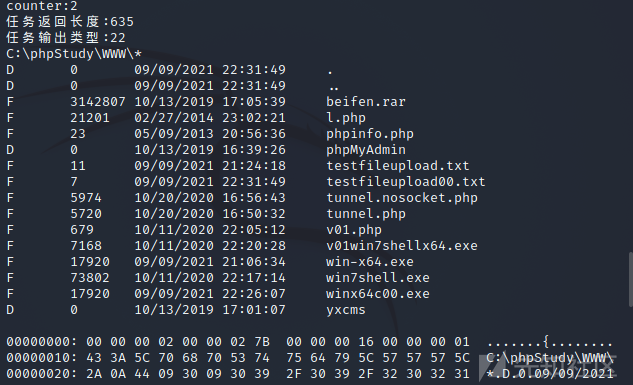Select winx64c00.exe file name
The width and height of the screenshot is (633, 385).
click(377, 294)
